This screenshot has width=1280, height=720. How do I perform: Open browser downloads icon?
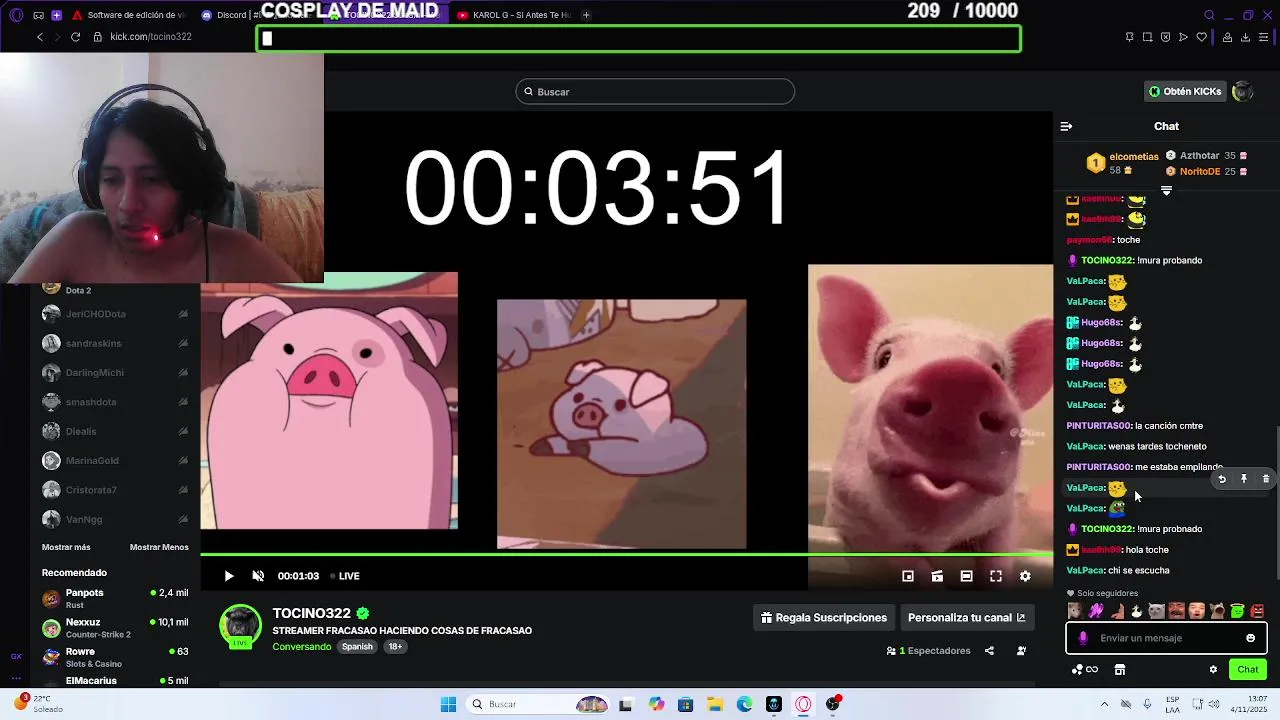pyautogui.click(x=1245, y=37)
